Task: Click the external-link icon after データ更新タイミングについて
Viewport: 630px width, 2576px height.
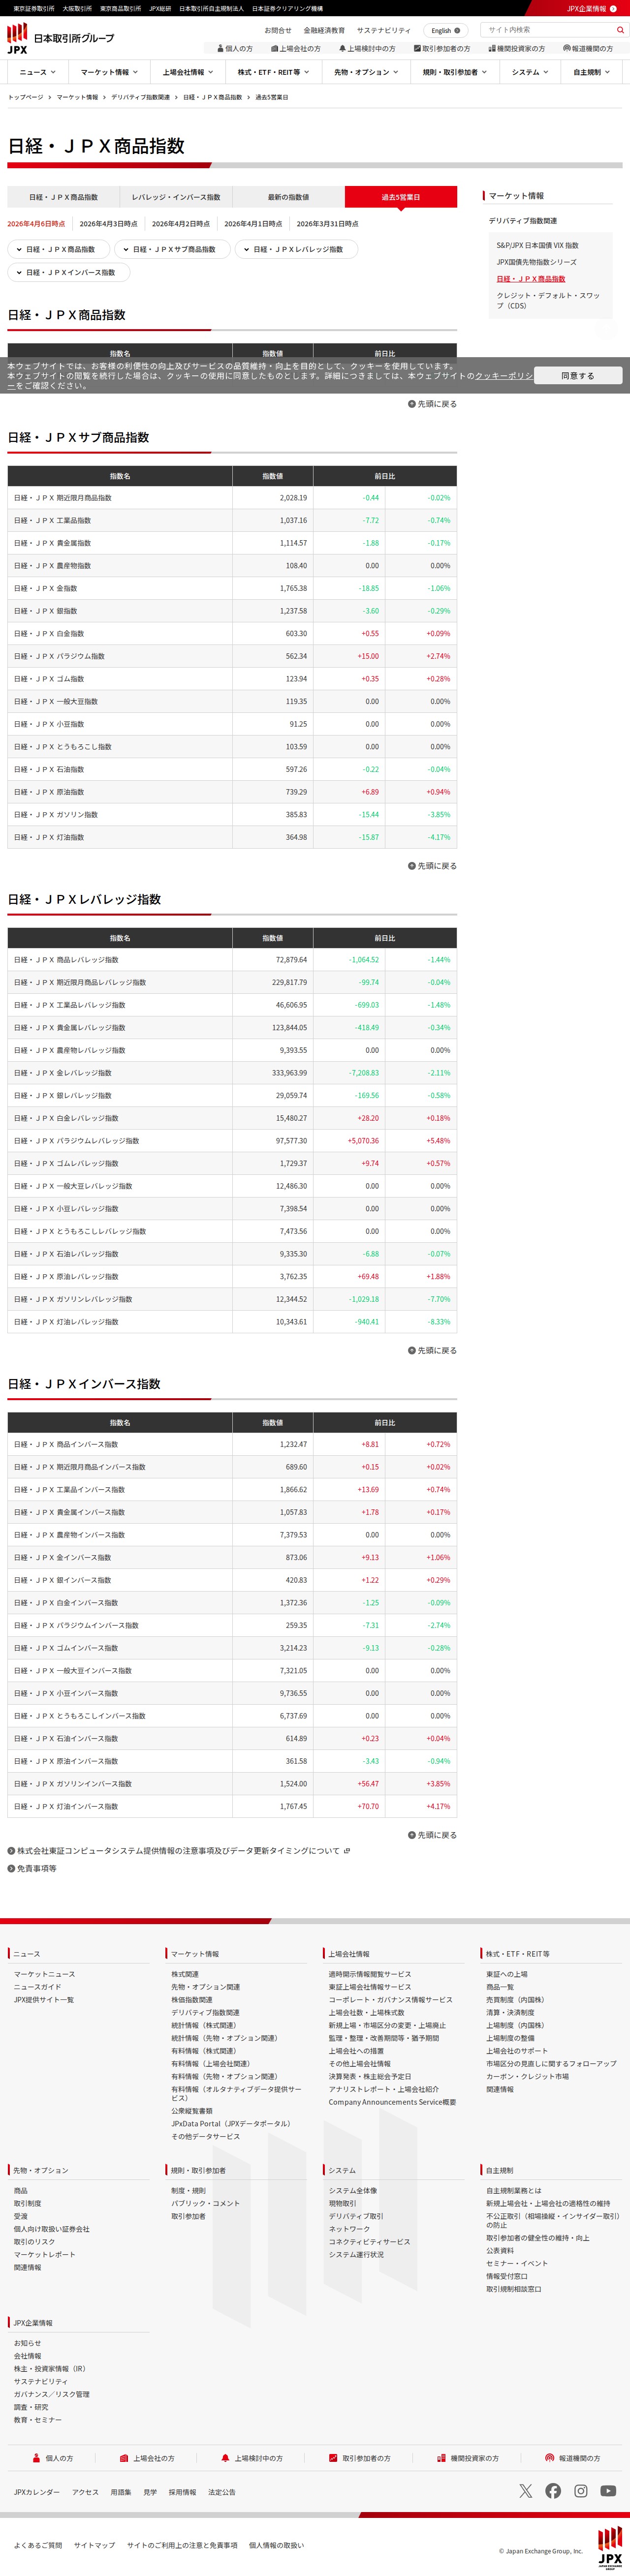Action: click(x=346, y=1851)
